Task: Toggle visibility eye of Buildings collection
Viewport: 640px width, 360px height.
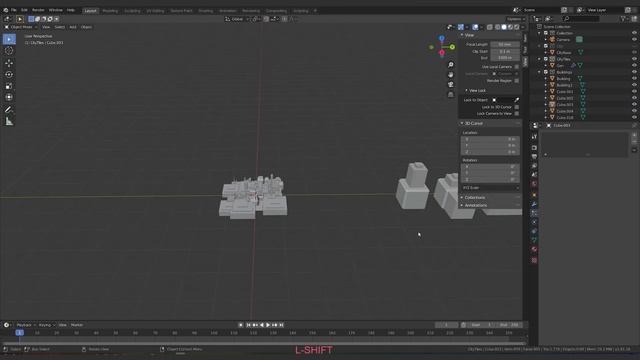Action: pos(634,72)
